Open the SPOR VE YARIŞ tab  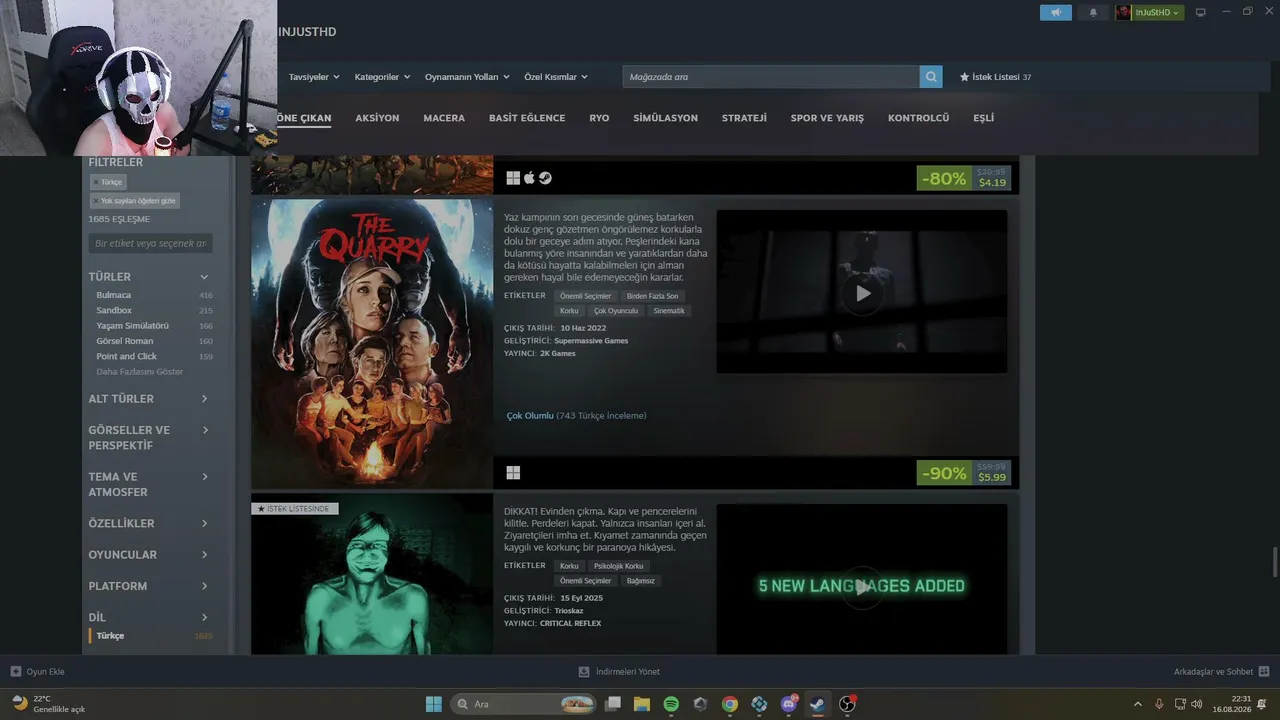pos(827,118)
